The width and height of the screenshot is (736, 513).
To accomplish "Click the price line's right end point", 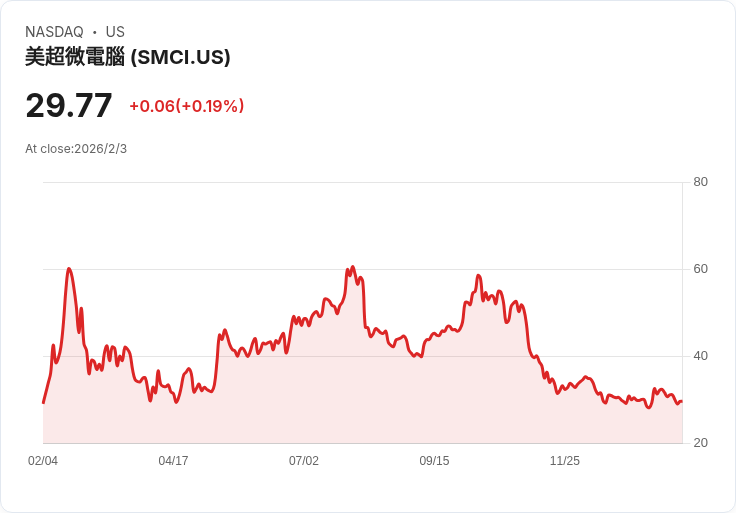I will click(x=681, y=402).
